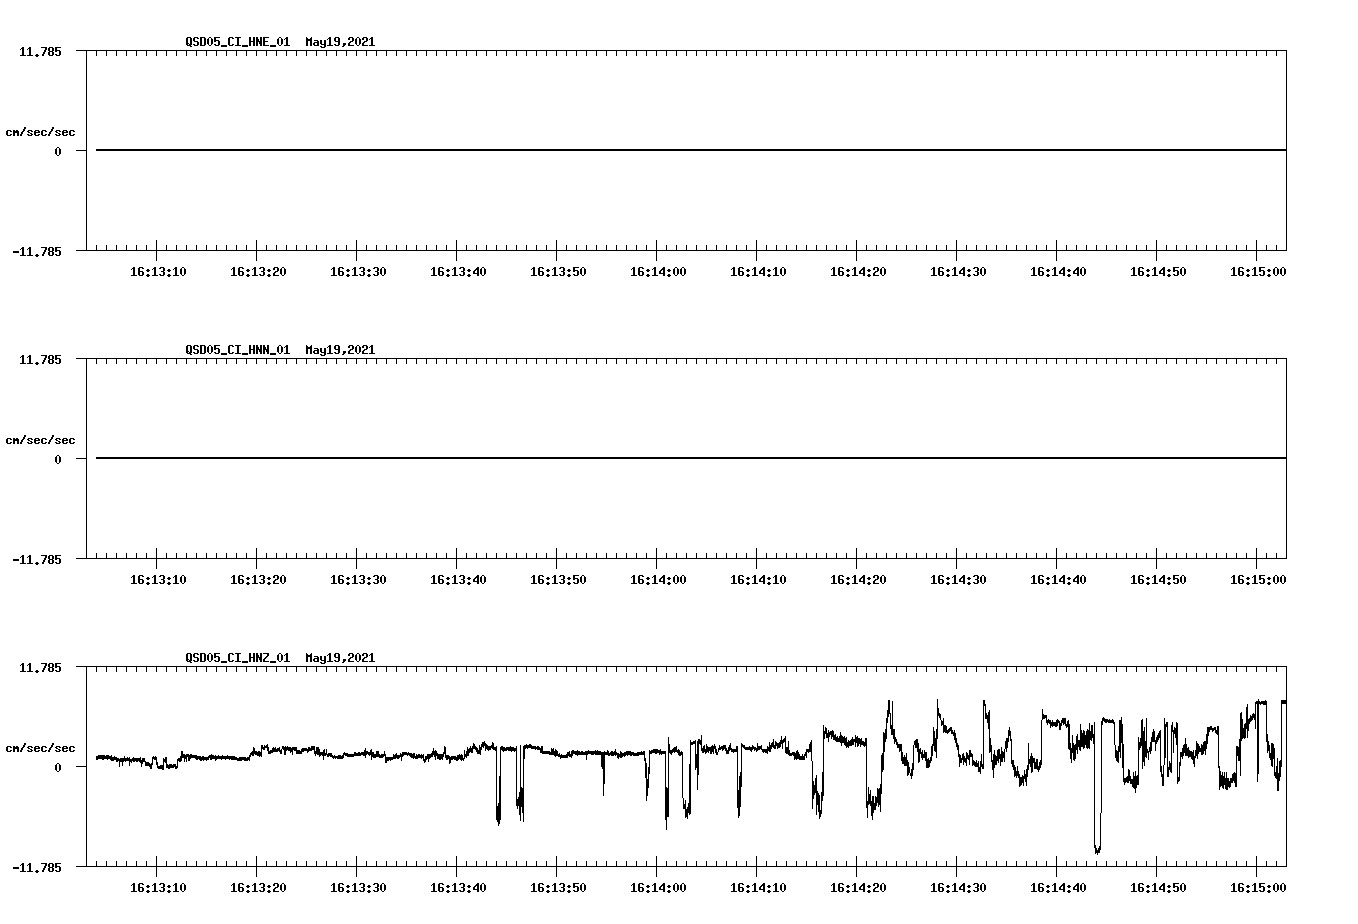Click the zero baseline of the HNN trace
Viewport: 1358px width, 924px height.
point(600,458)
